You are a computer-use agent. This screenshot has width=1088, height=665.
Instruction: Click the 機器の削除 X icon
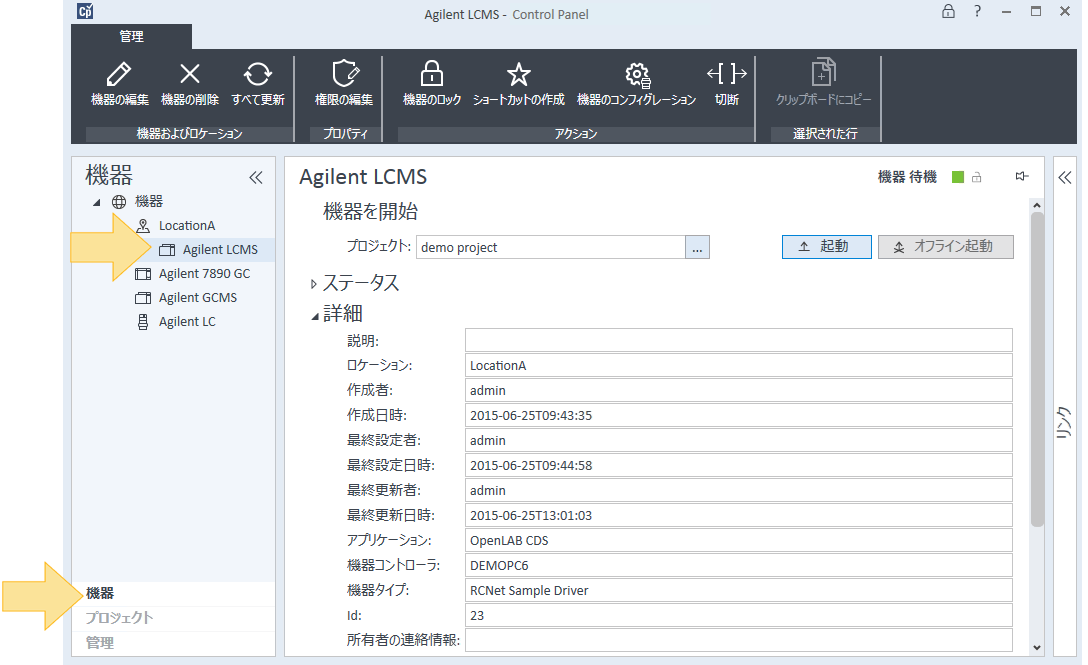[x=189, y=74]
